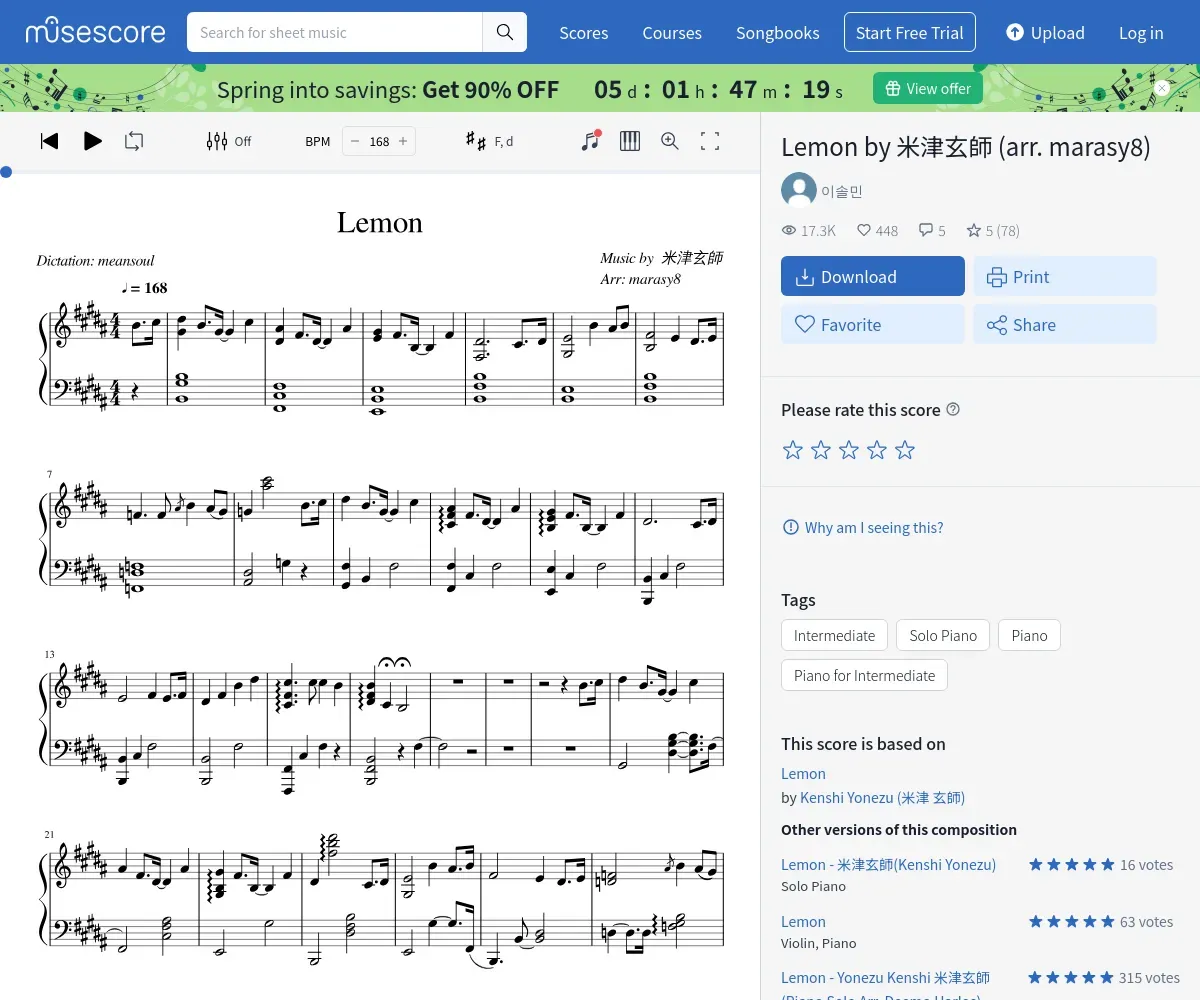Open Lemon - Yonezu Kenshi 米津玄師 version
Image resolution: width=1200 pixels, height=1000 pixels.
[x=885, y=977]
